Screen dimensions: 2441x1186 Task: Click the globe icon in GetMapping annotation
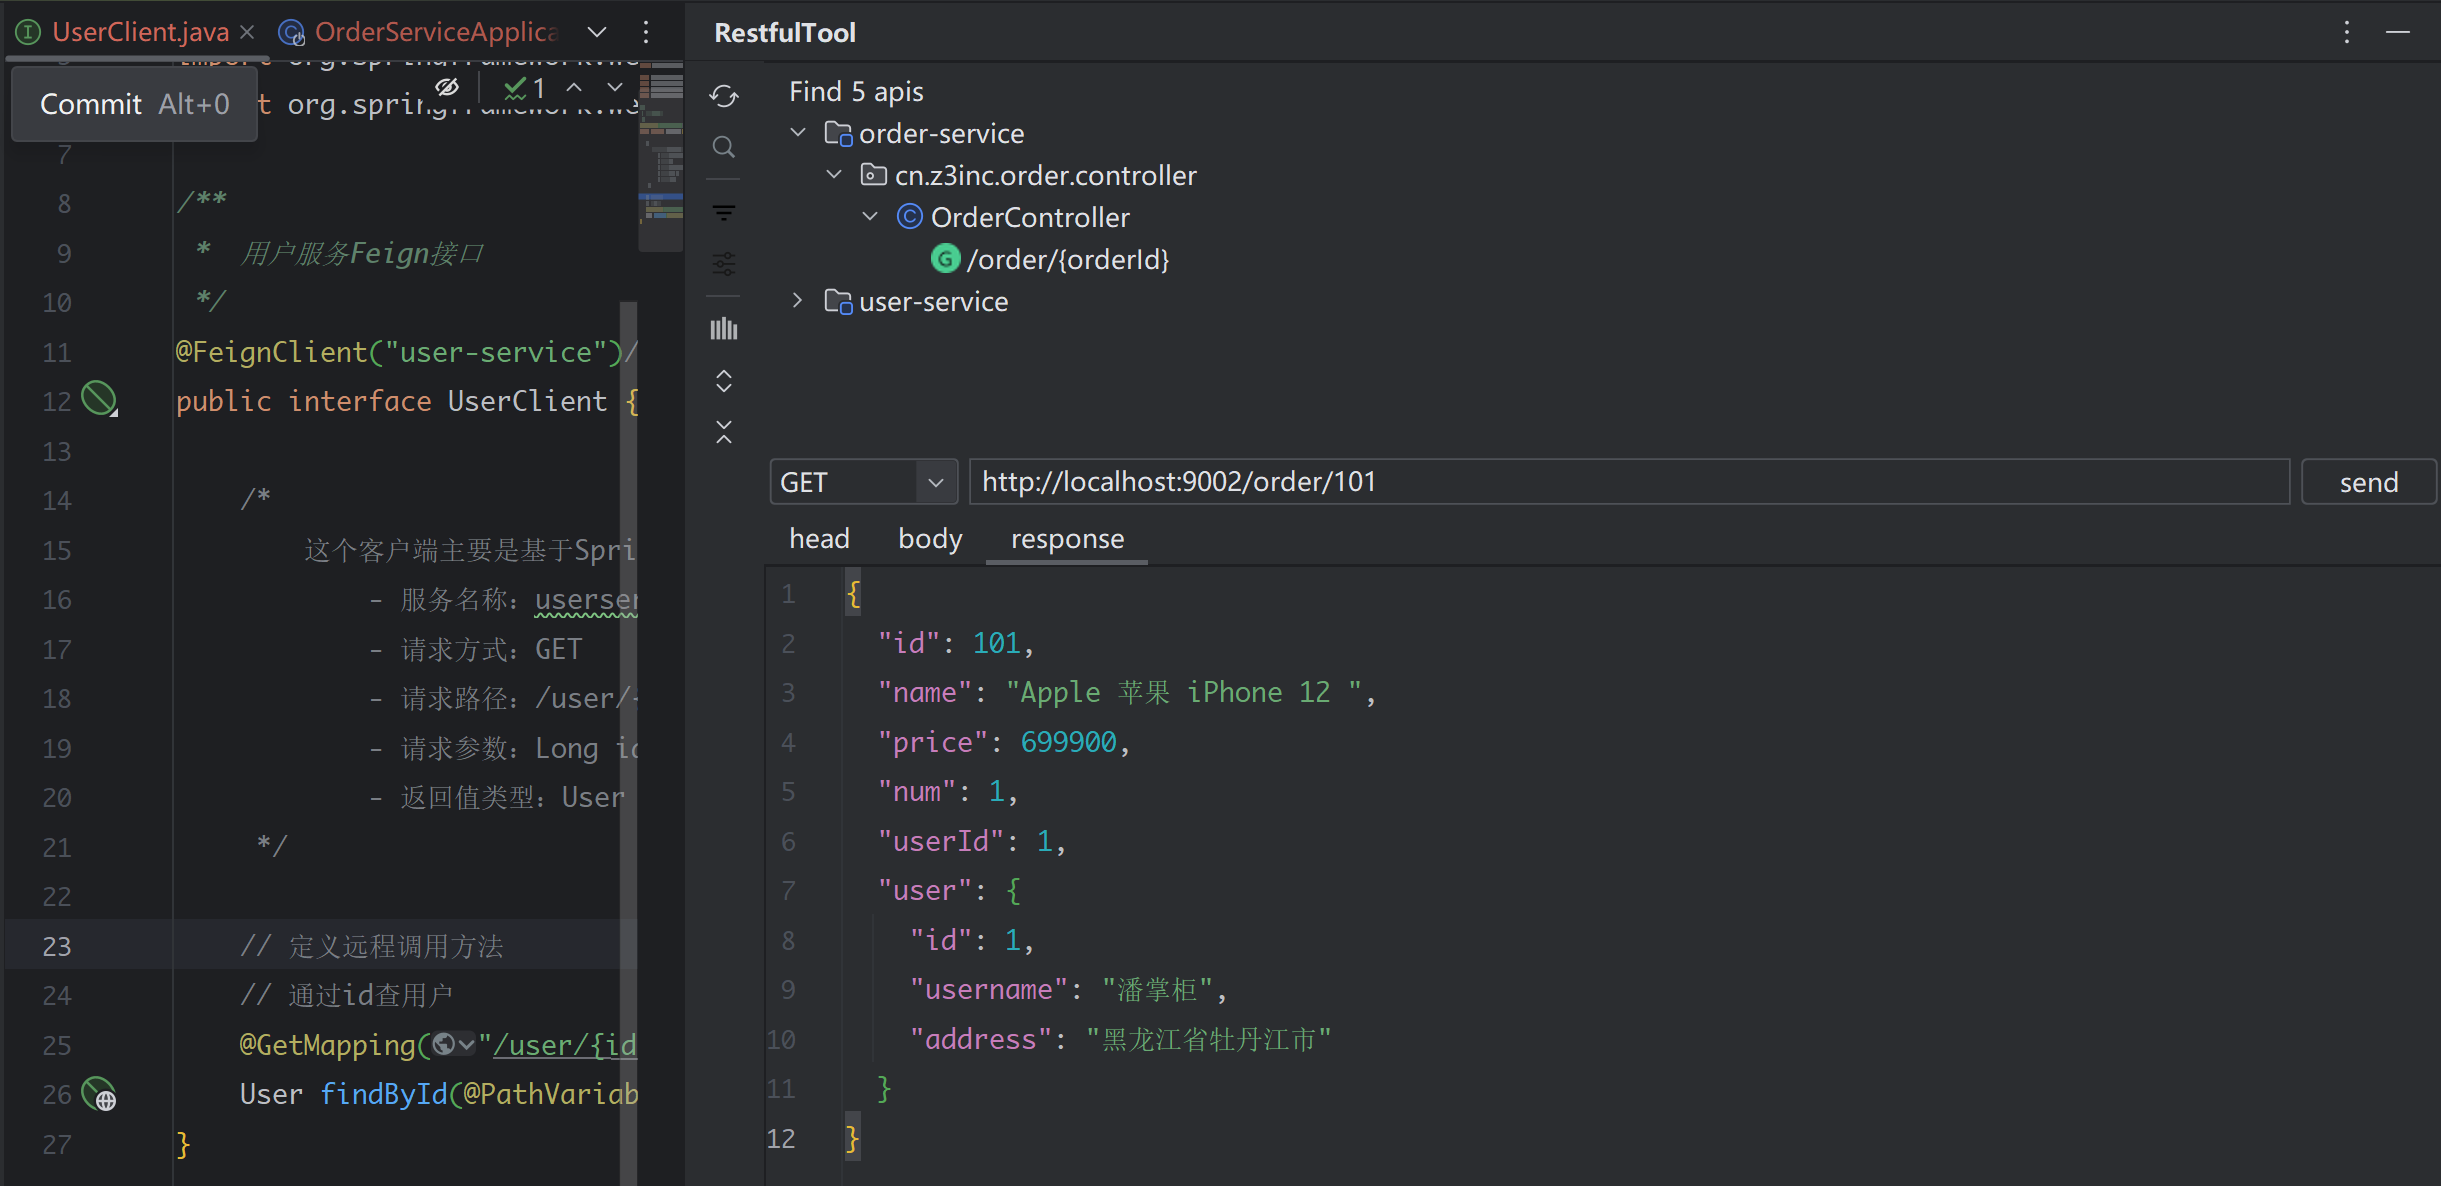click(445, 1045)
